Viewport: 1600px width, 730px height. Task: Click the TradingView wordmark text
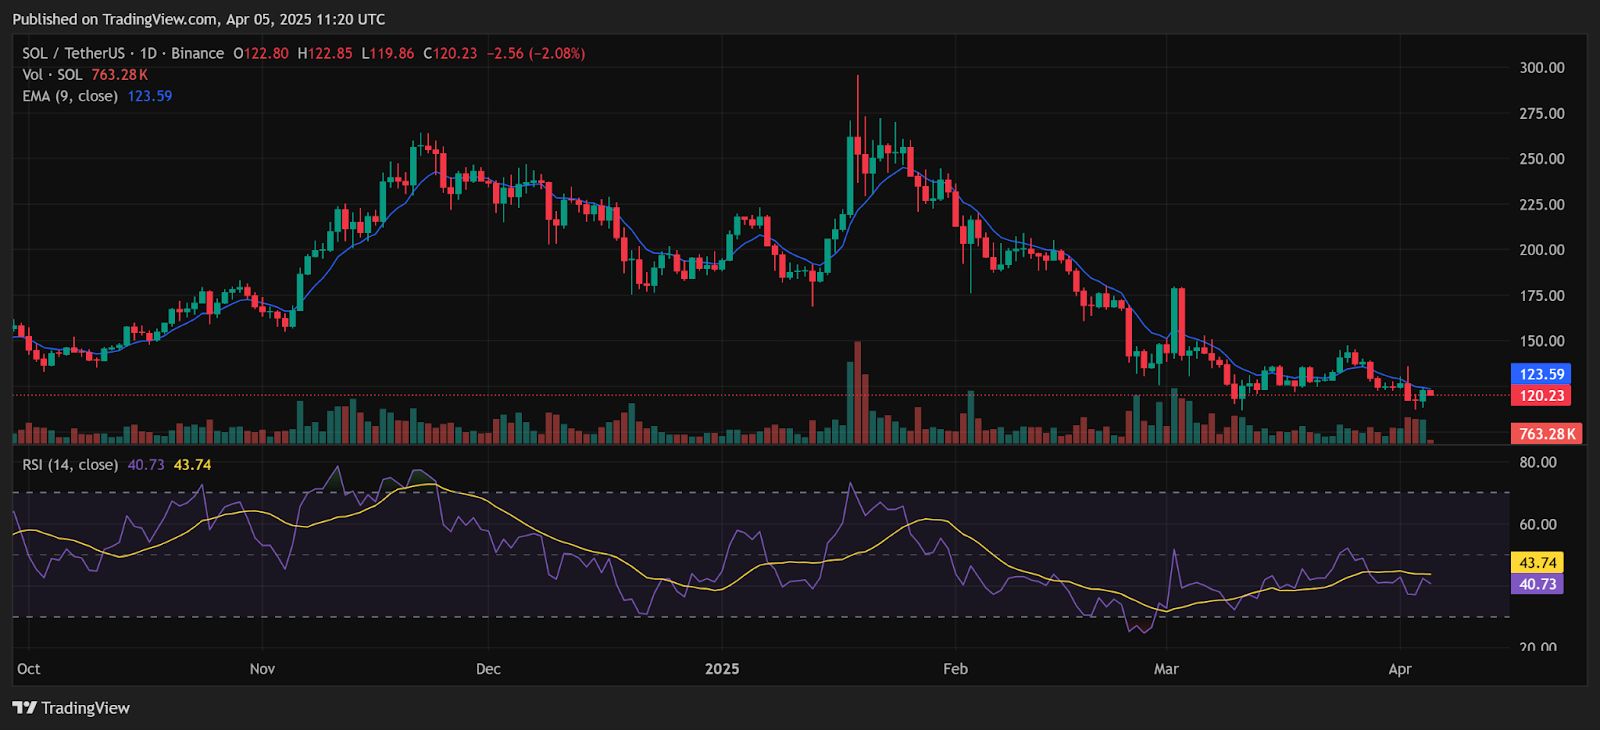(85, 708)
